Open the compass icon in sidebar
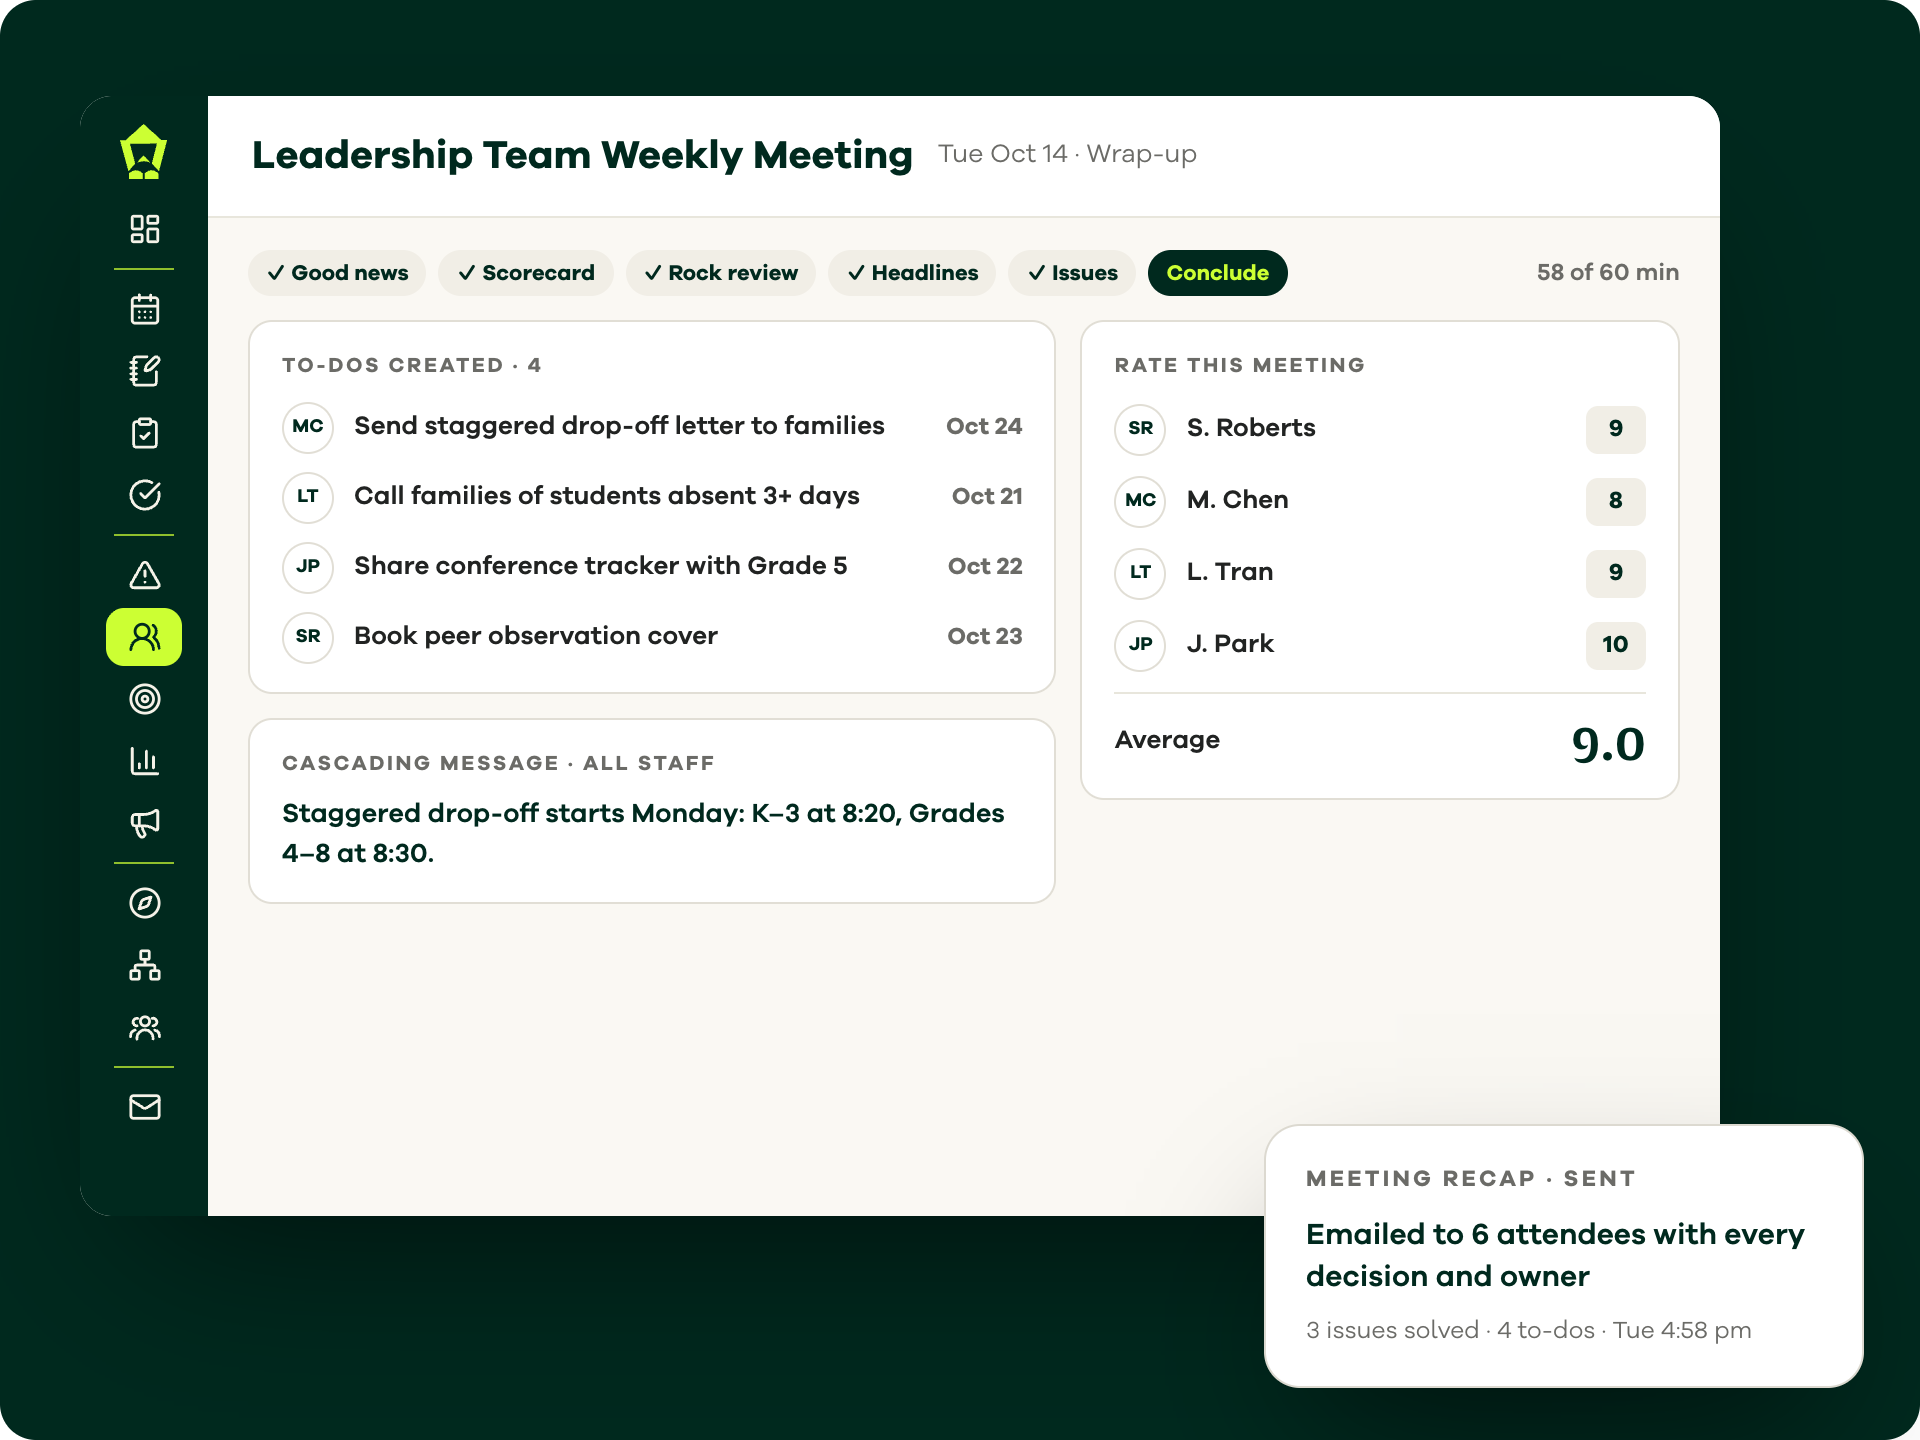 pos(145,903)
